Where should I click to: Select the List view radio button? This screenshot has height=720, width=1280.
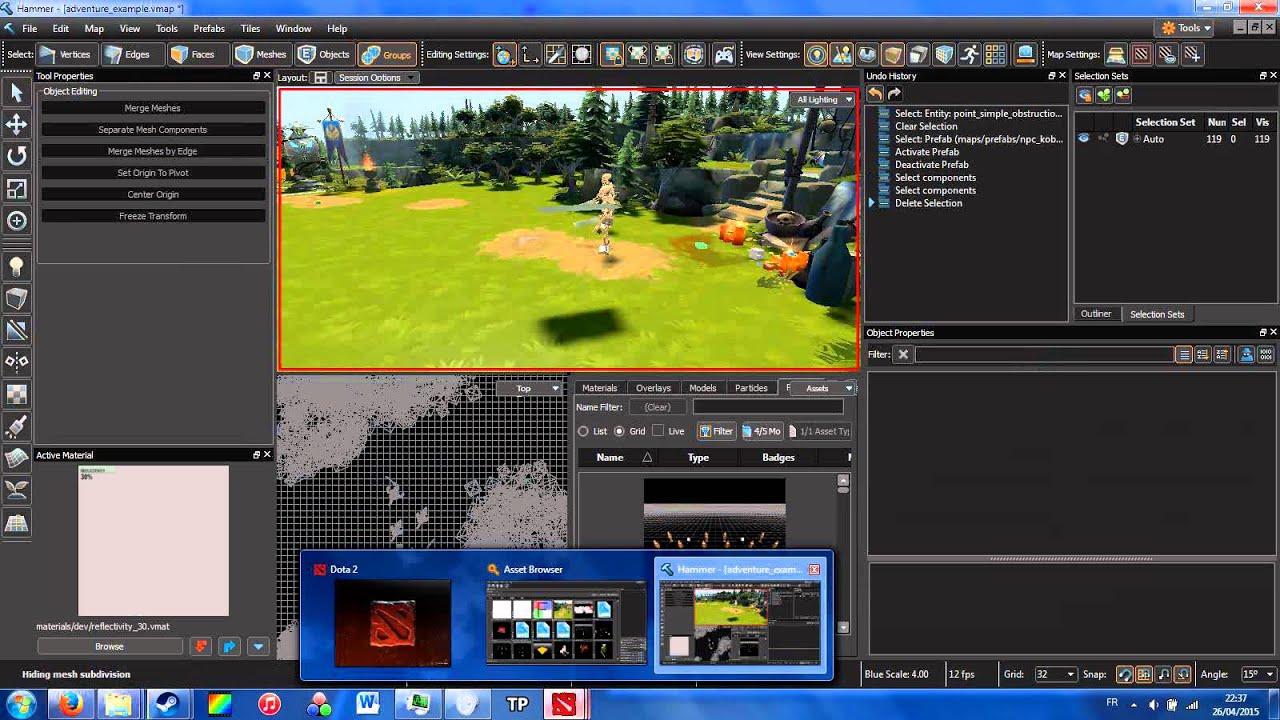[583, 431]
